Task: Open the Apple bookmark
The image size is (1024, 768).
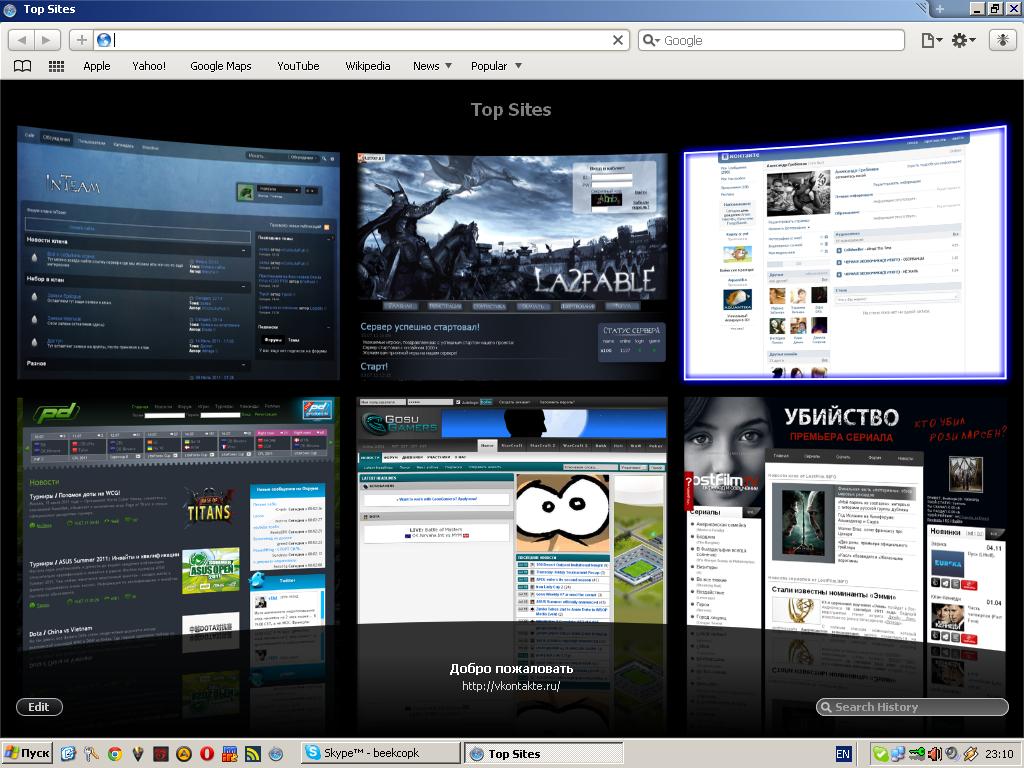Action: coord(97,66)
